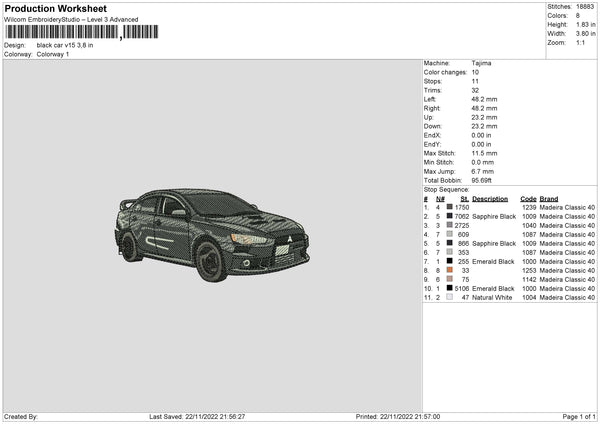This screenshot has height=424, width=600.
Task: Click the Colorway 1 value
Action: coord(53,54)
